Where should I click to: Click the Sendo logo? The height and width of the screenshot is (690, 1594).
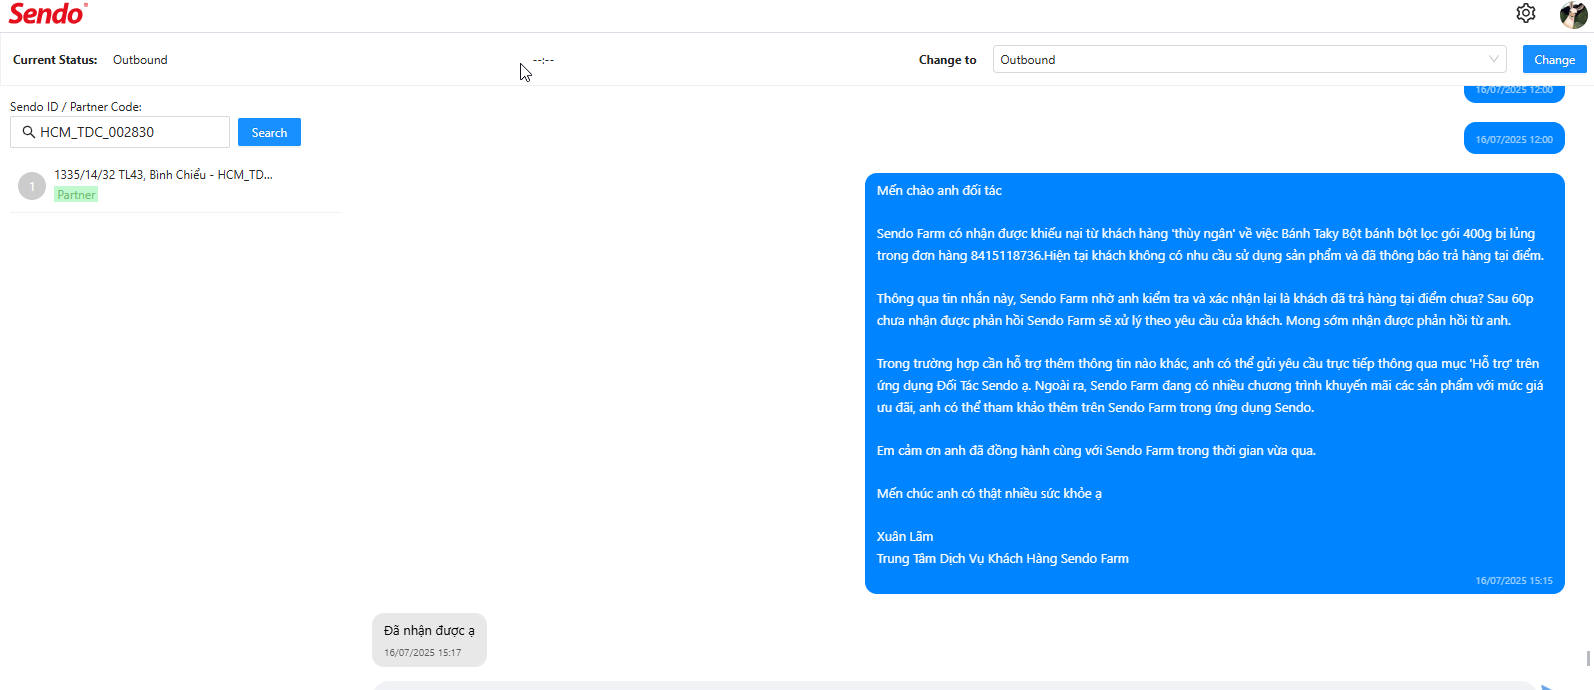[x=48, y=14]
